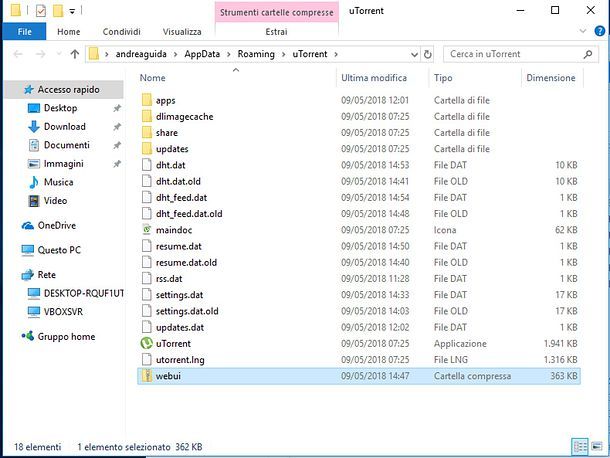Click the utorrent.lng file icon

pyautogui.click(x=147, y=360)
